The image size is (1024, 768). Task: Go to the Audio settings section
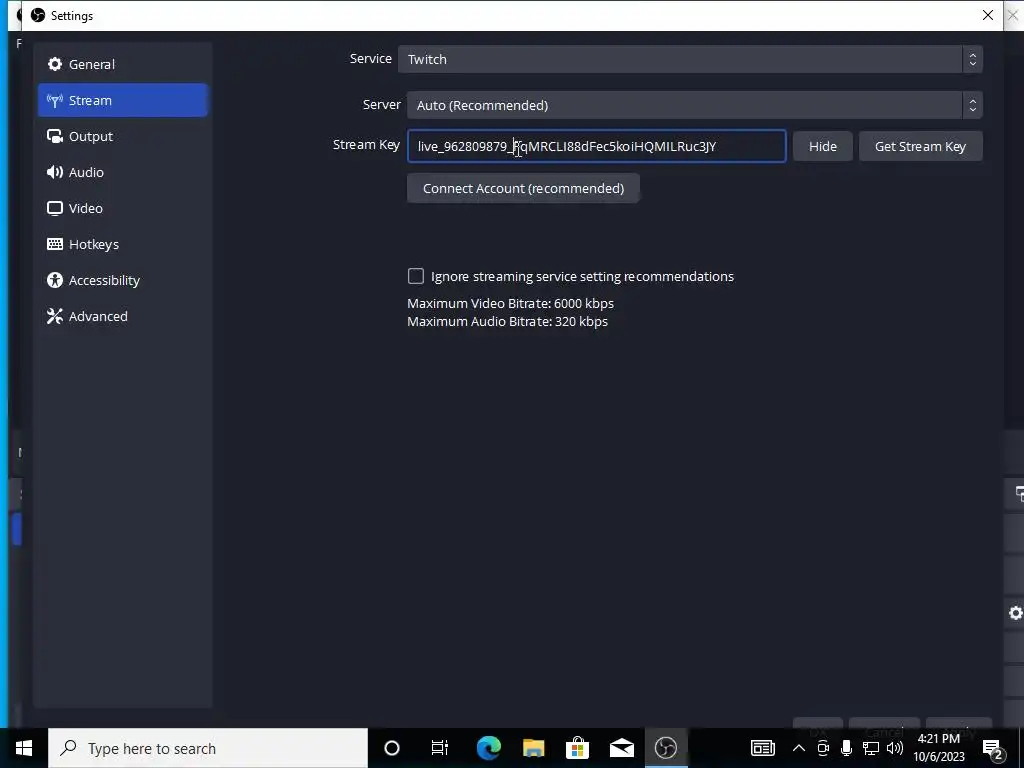123,172
